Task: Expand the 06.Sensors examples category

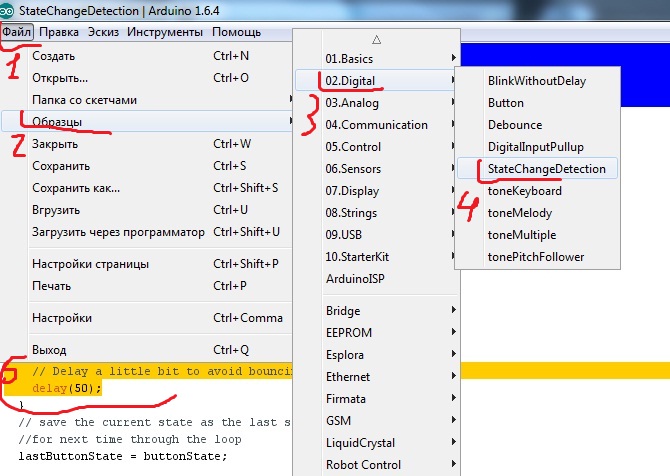Action: click(x=353, y=169)
